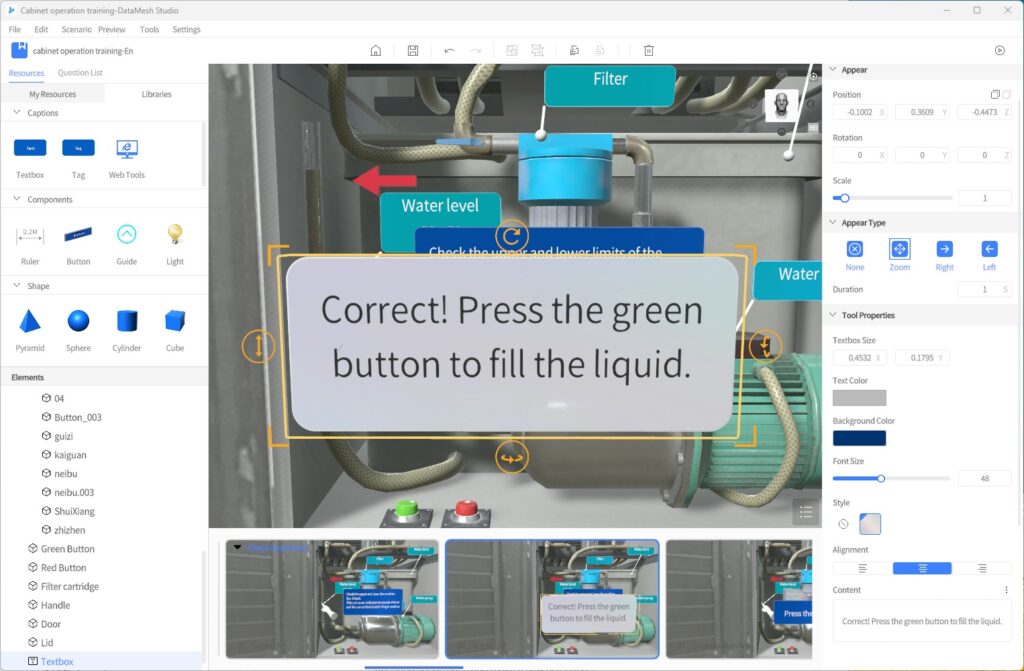Delete the selected element with the trash icon
The height and width of the screenshot is (671, 1024).
click(x=648, y=50)
